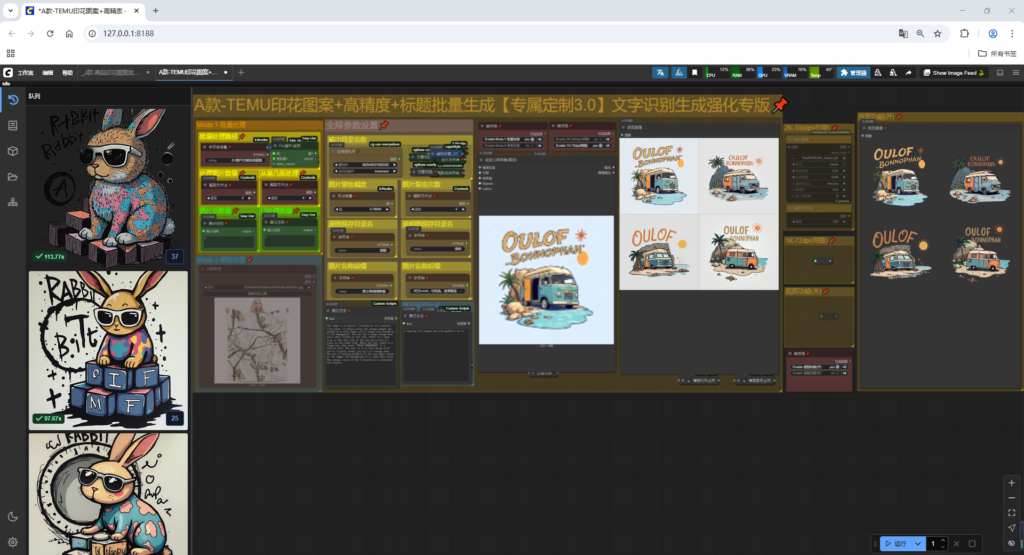The height and width of the screenshot is (555, 1024).
Task: Increase the batch count stepper up arrow
Action: 943,540
